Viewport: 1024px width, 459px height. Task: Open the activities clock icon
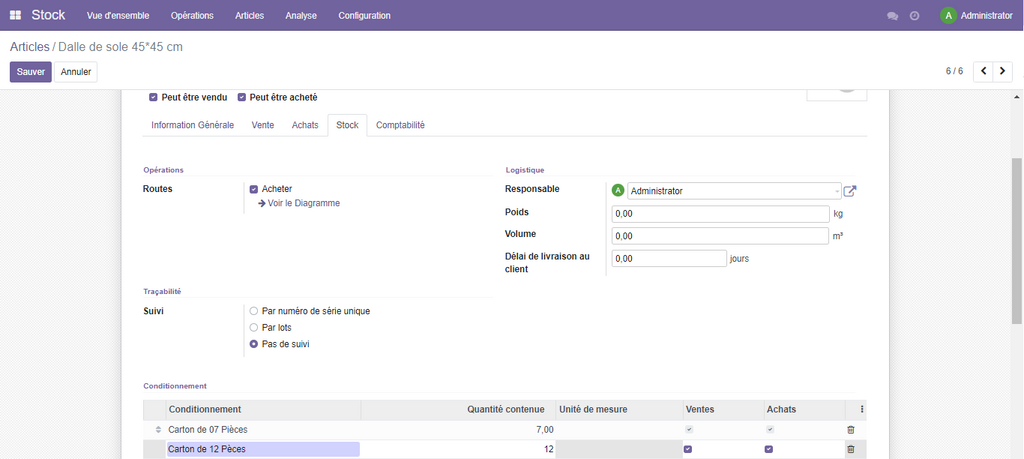(914, 16)
